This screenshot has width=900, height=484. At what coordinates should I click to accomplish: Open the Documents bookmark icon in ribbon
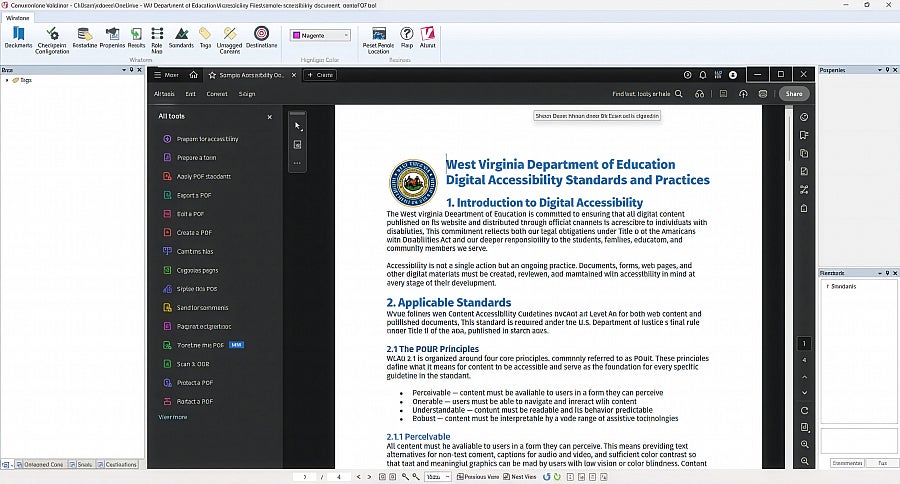coord(18,37)
